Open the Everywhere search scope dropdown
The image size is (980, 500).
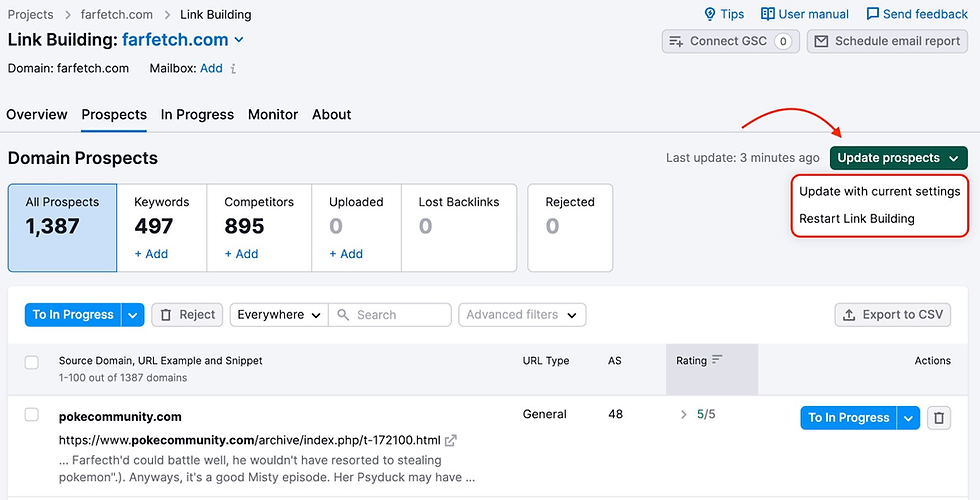click(x=279, y=315)
